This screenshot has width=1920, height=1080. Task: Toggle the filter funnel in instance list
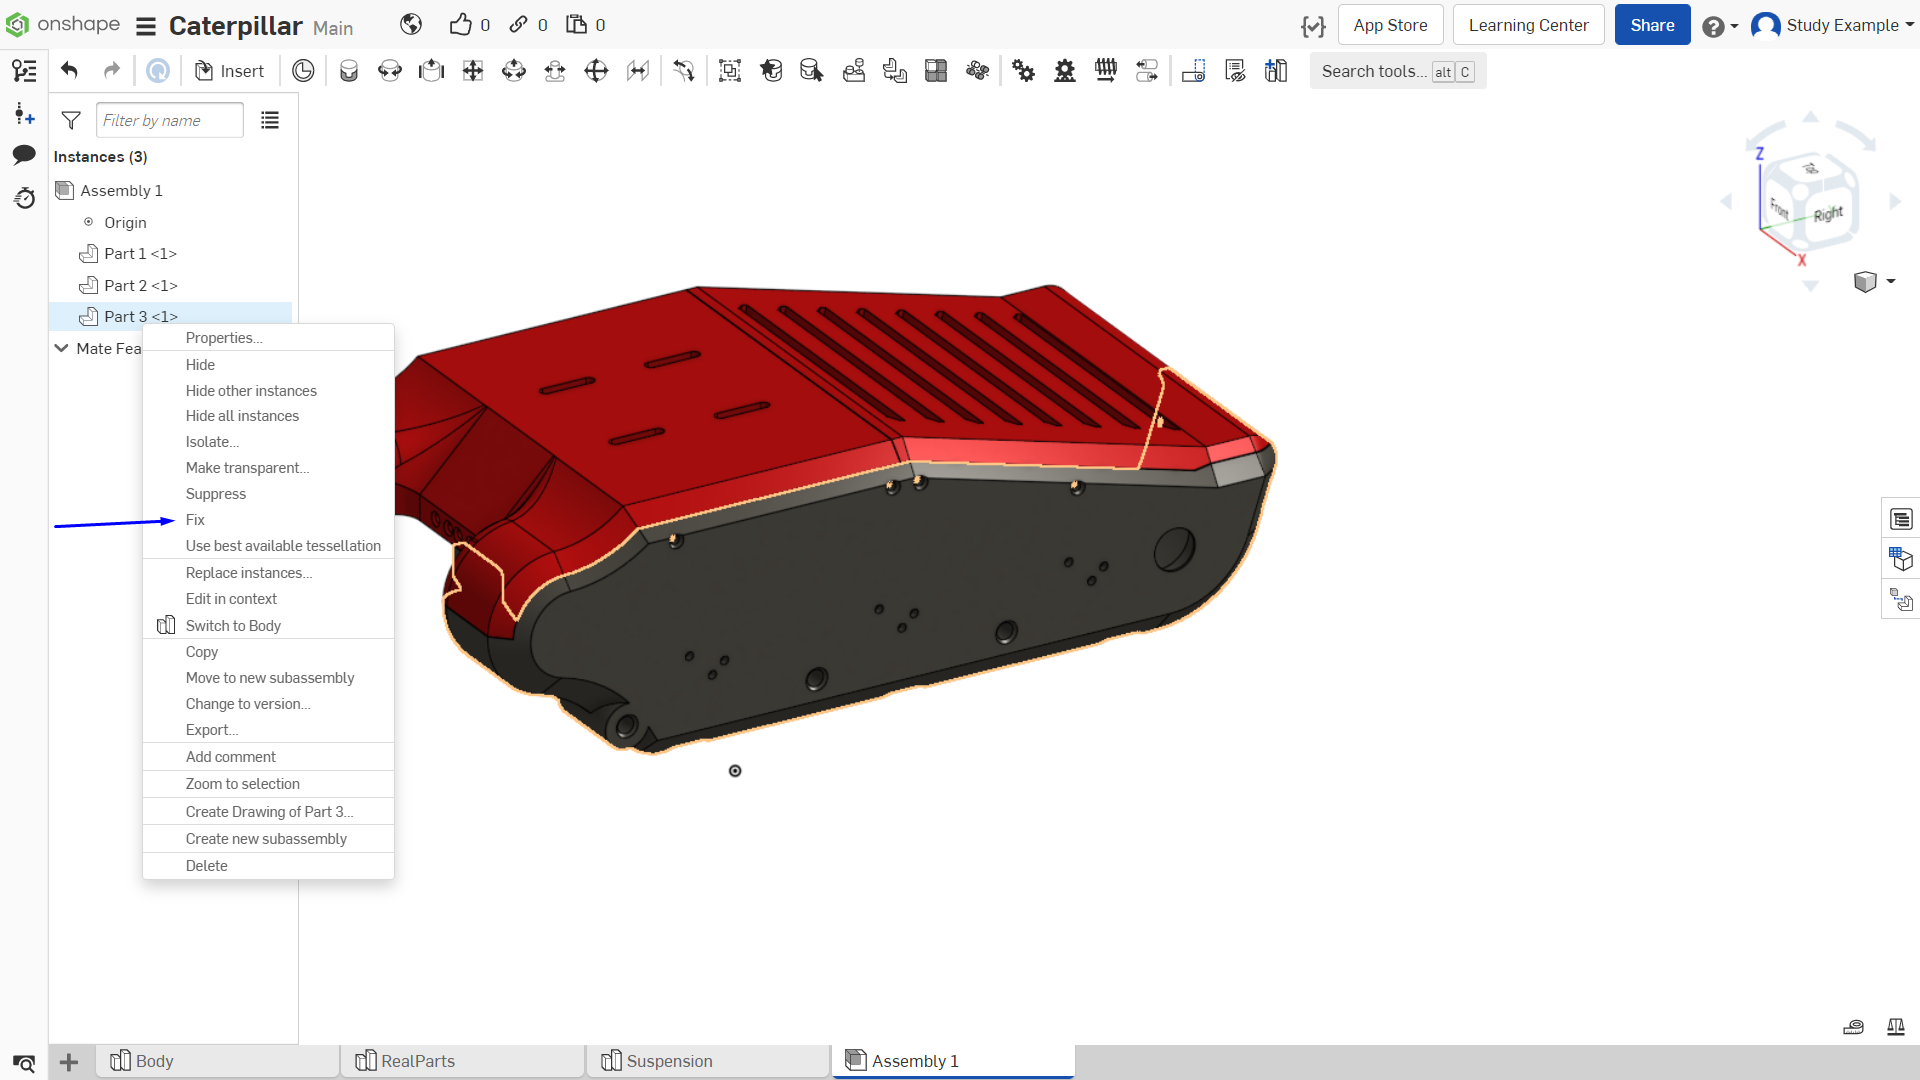click(71, 120)
